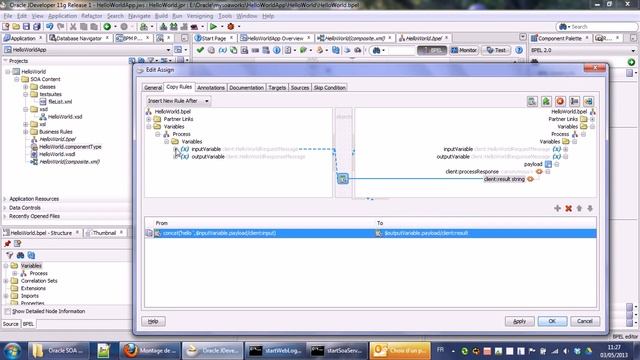Expand Partner Links in source tree
Viewport: 640px width, 360px height.
tap(149, 119)
